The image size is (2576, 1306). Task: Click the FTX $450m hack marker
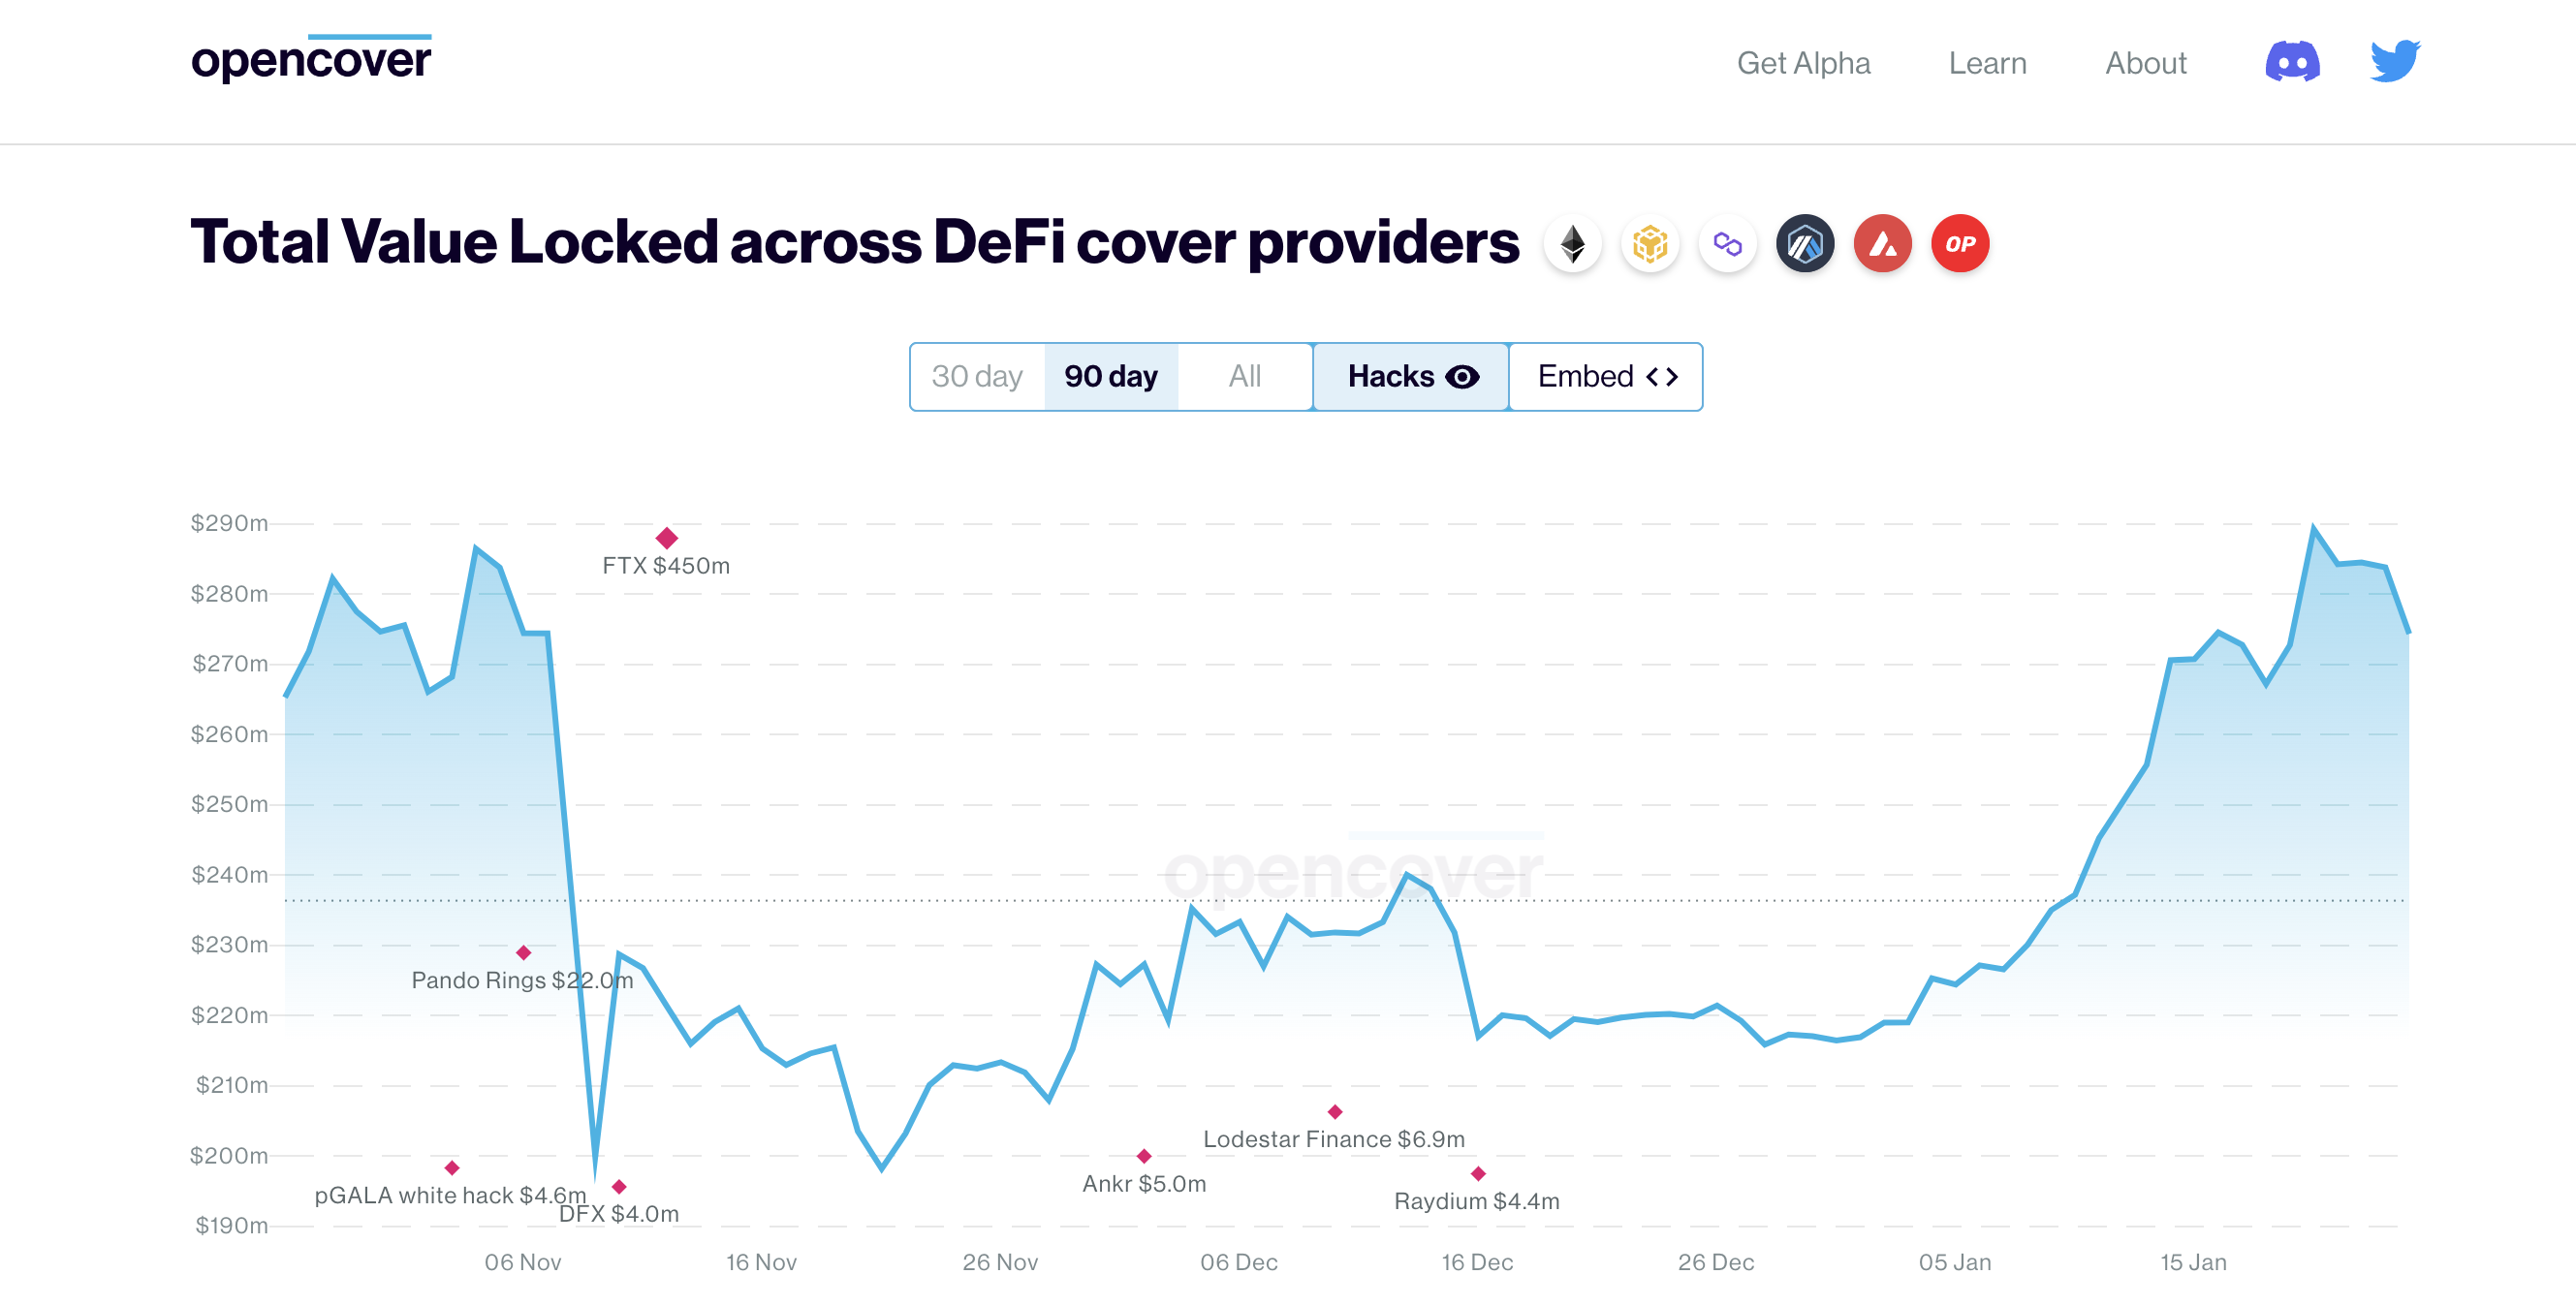click(x=667, y=538)
